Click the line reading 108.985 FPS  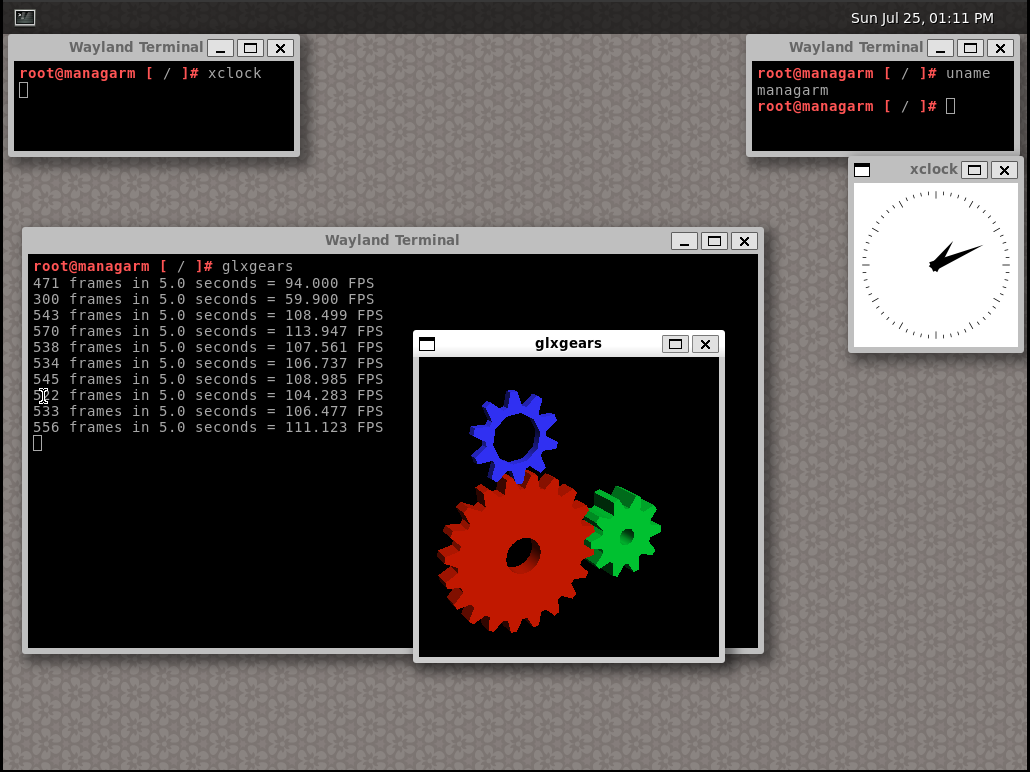208,379
